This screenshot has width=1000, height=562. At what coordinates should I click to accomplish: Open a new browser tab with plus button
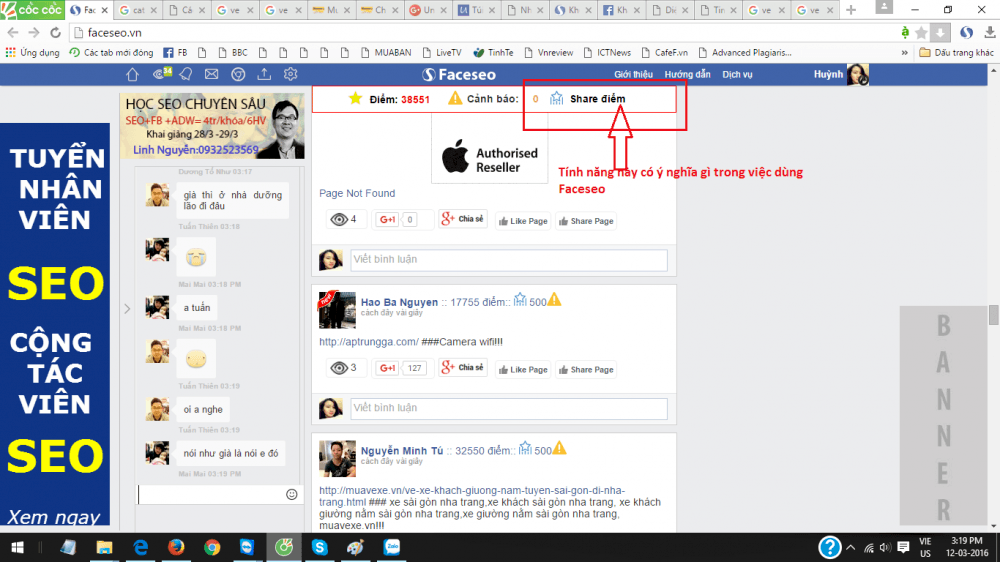851,10
